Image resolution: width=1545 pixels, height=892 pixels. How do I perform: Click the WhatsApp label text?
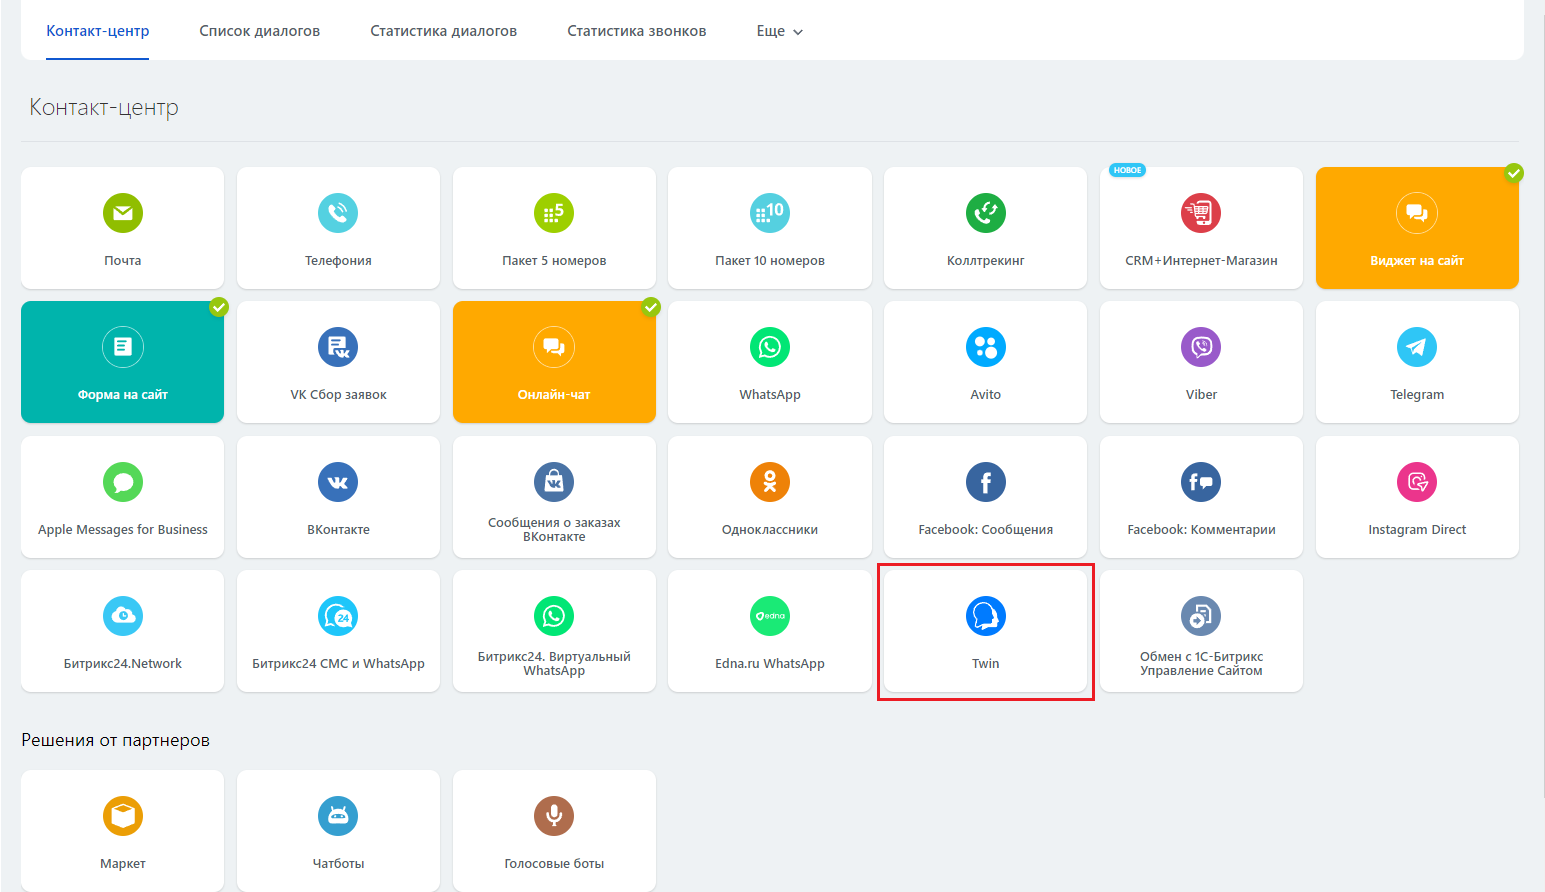(770, 395)
